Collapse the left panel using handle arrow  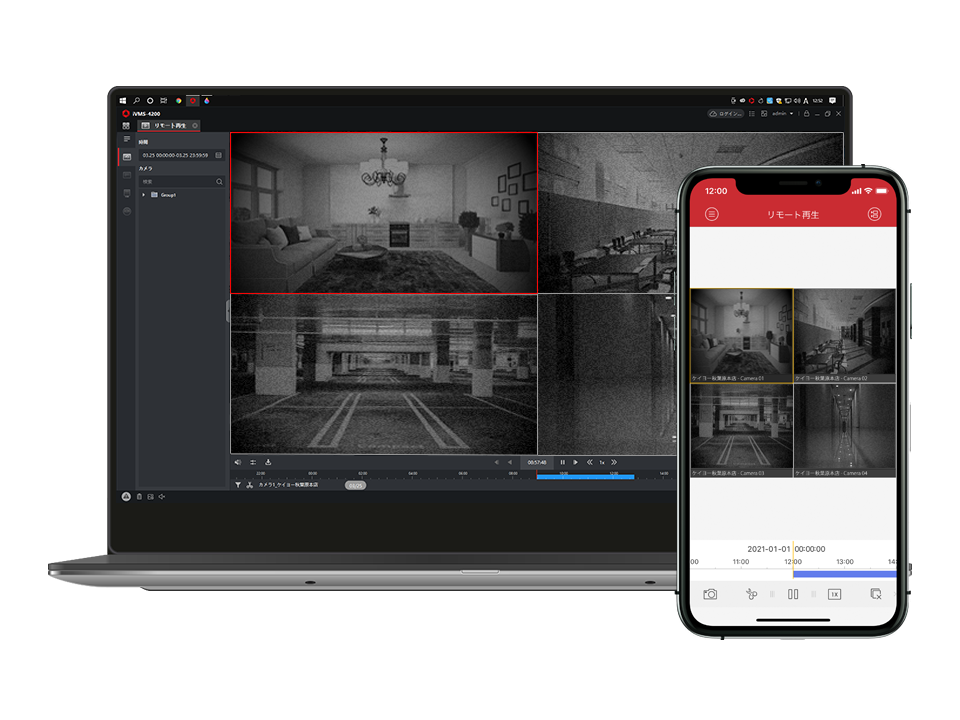[x=228, y=311]
